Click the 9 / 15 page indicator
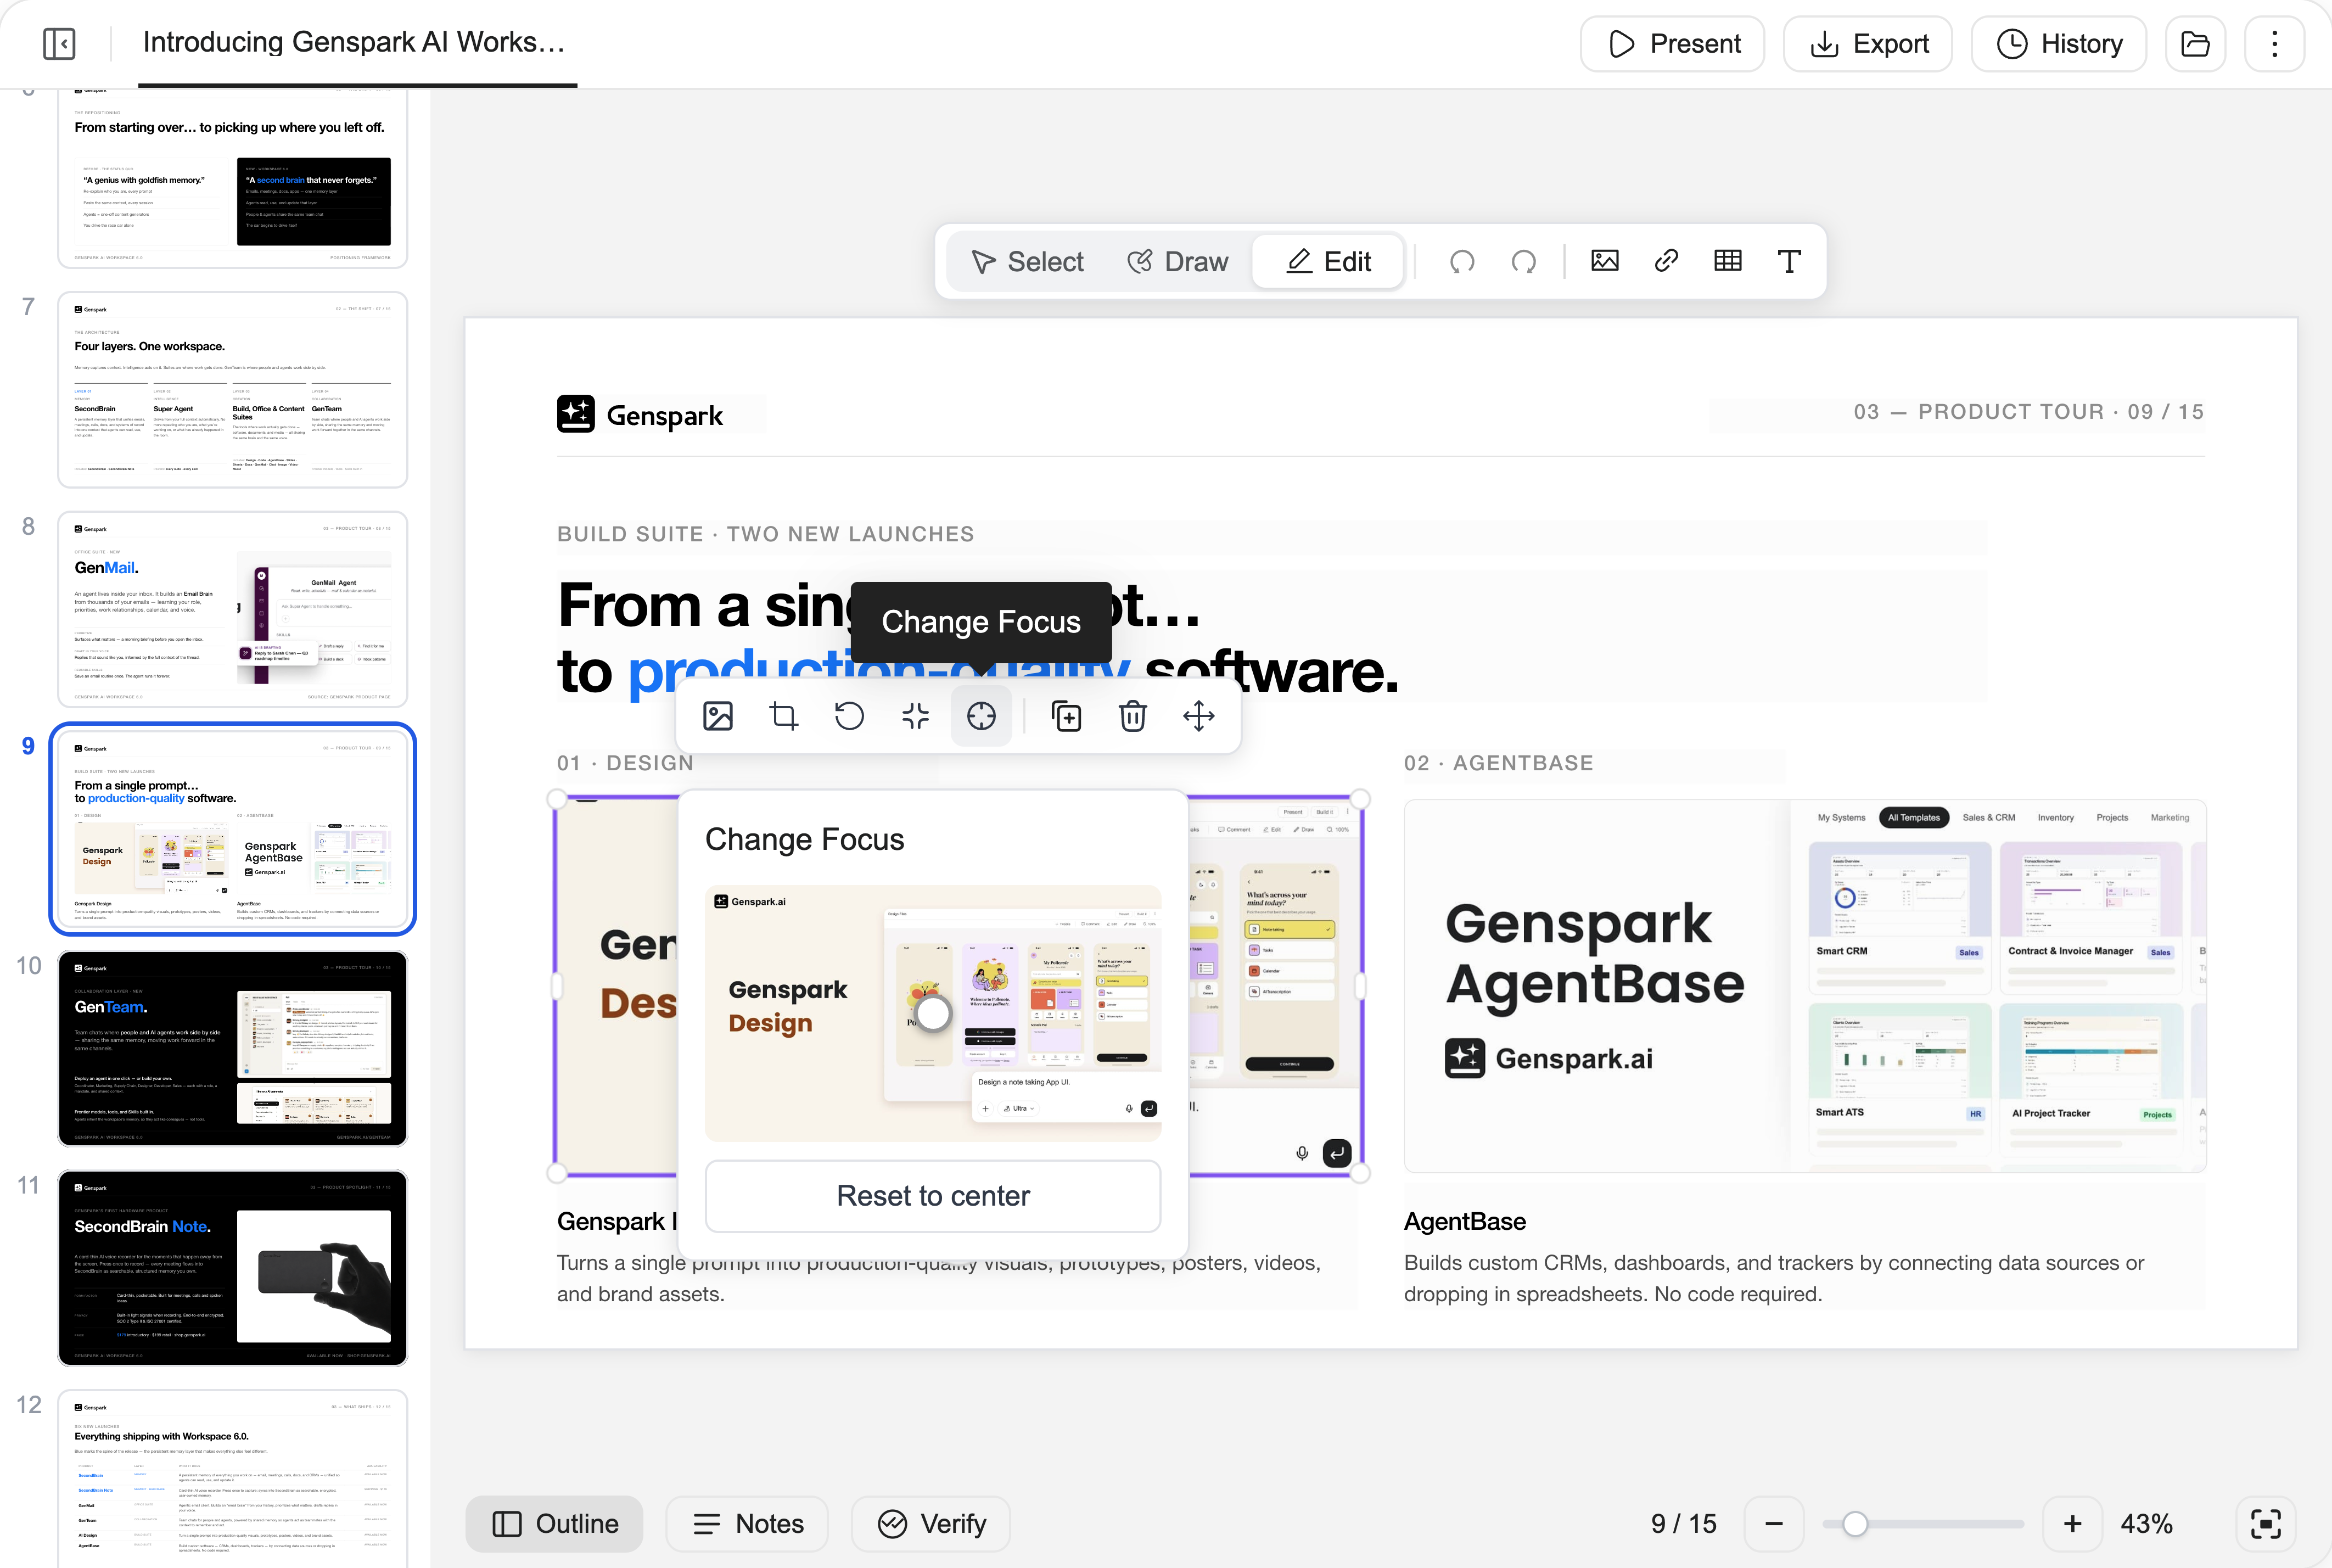2332x1568 pixels. click(1683, 1524)
